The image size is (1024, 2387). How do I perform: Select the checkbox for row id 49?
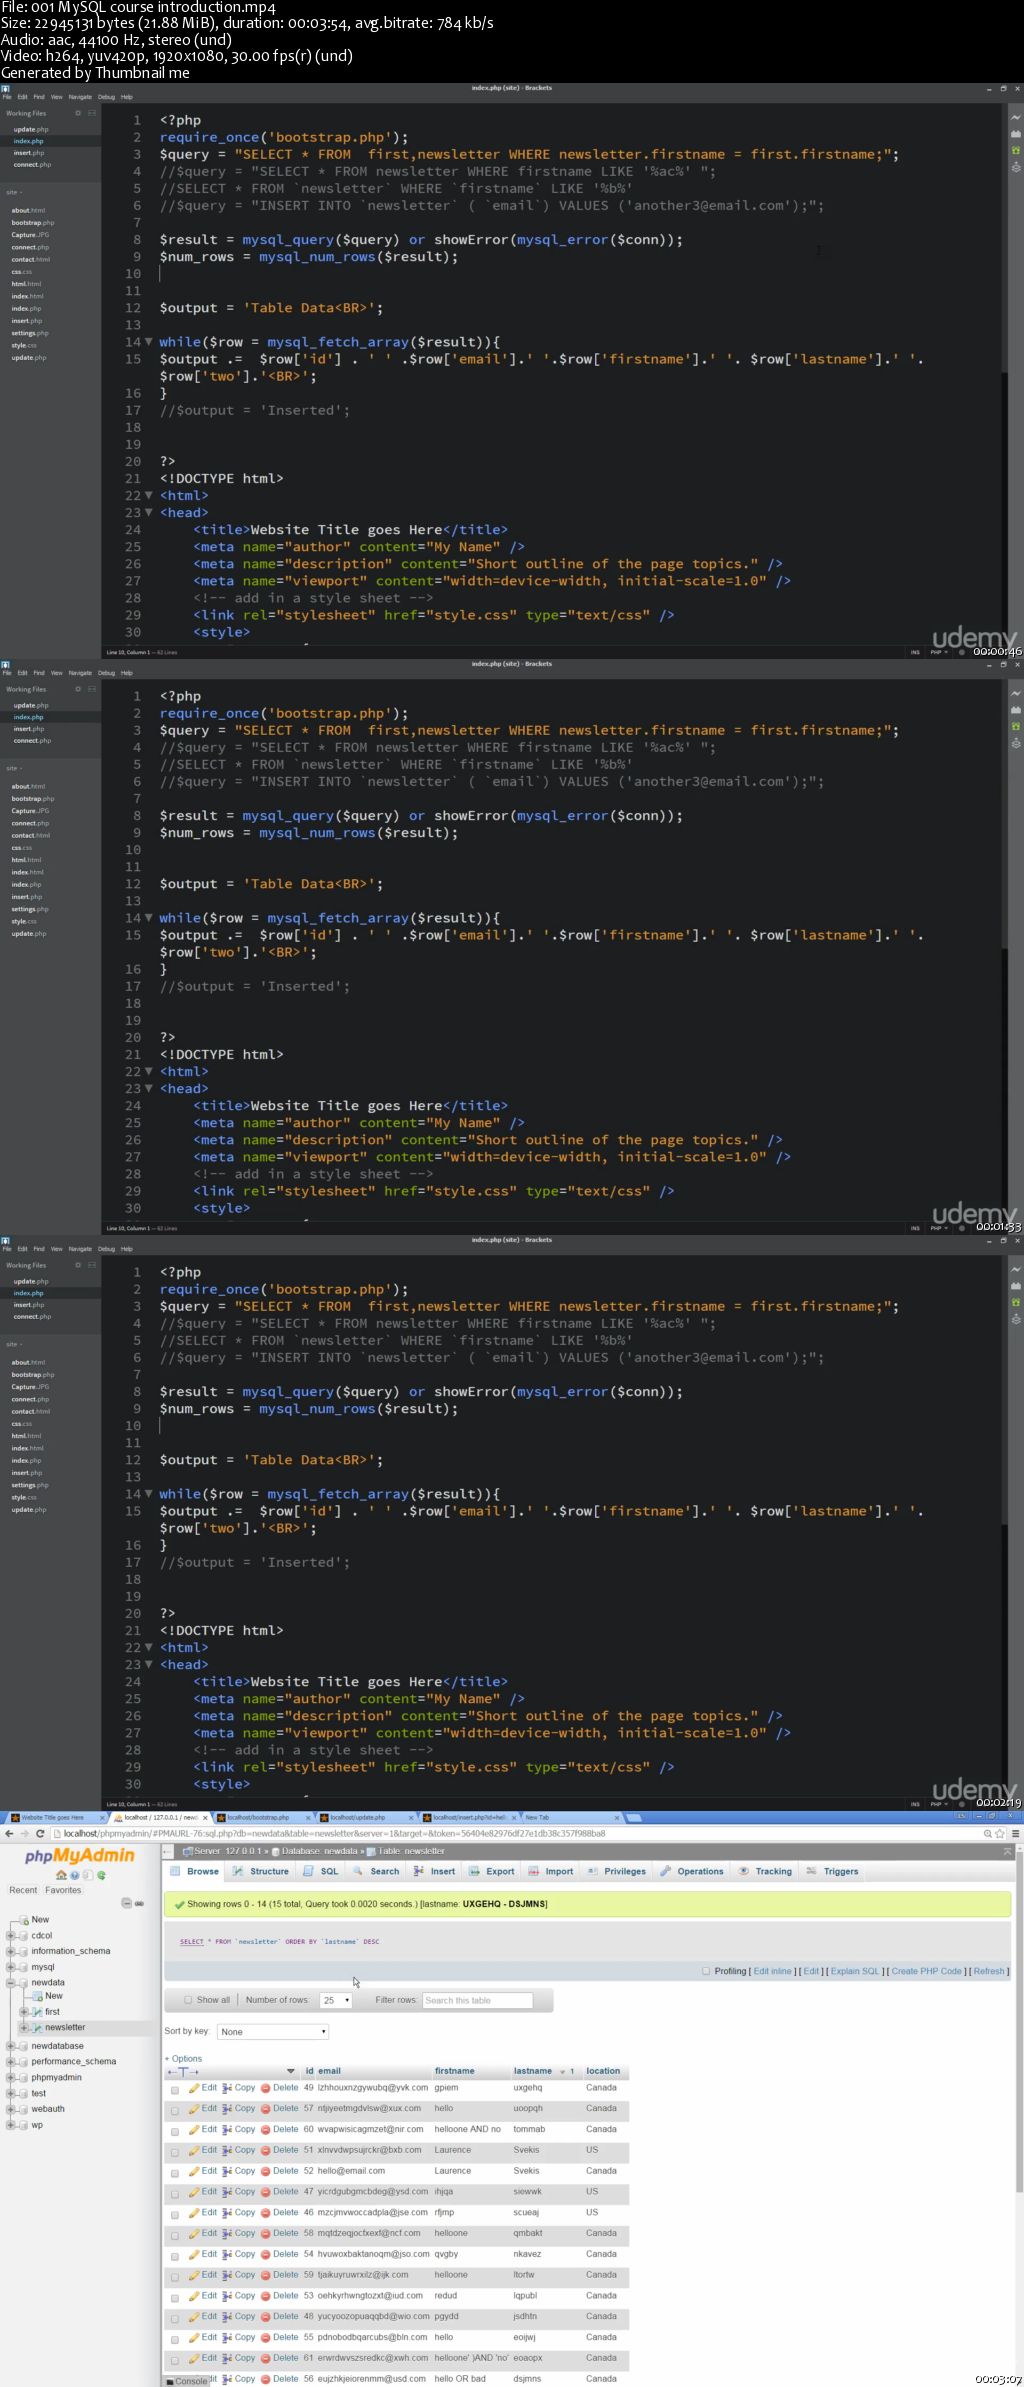175,2090
